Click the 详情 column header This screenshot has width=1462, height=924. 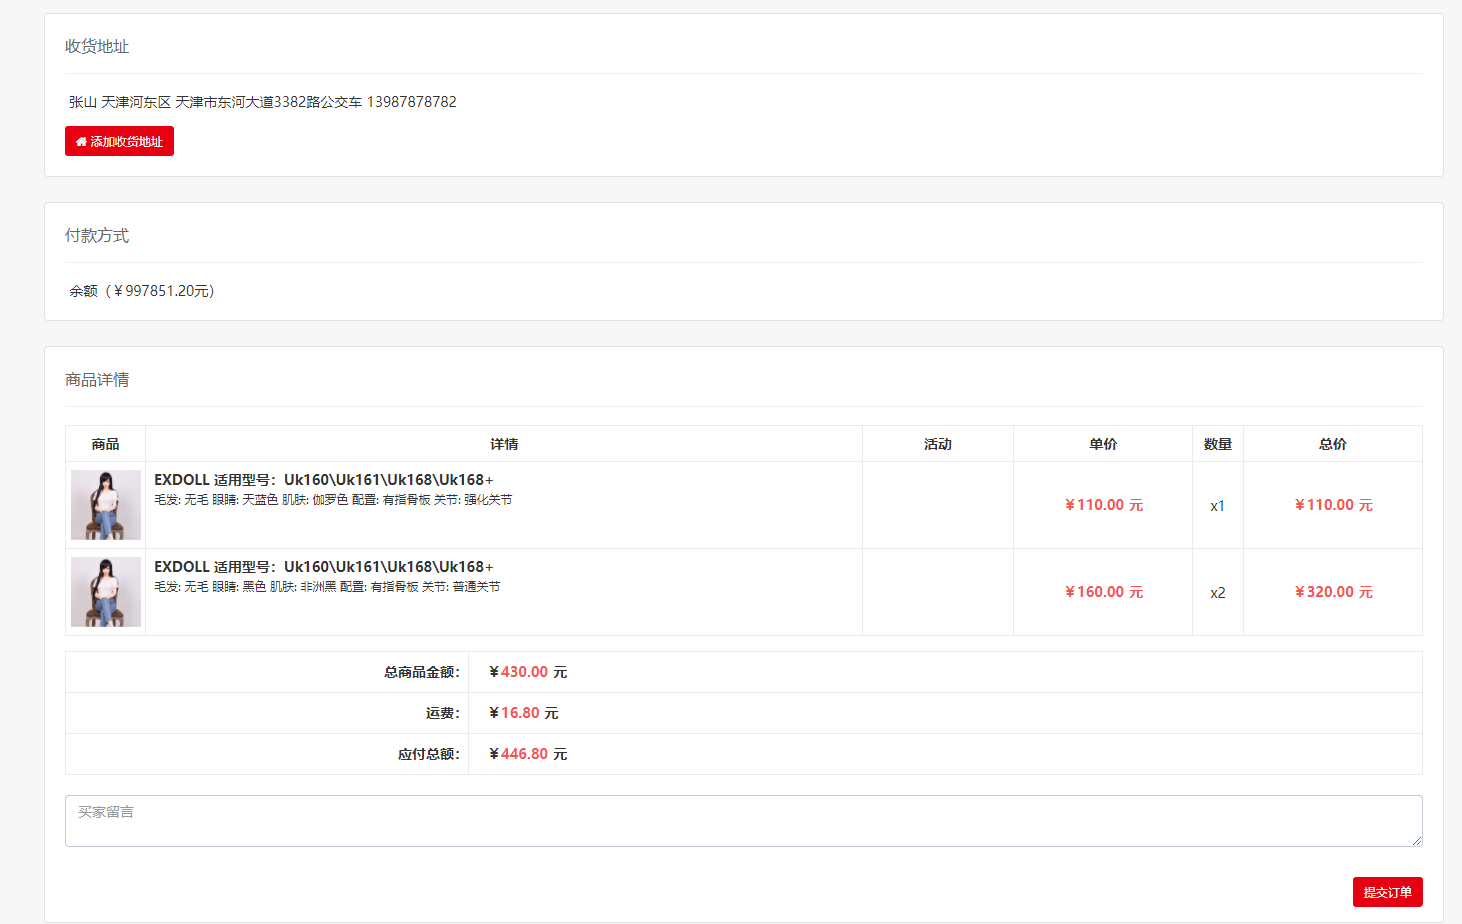pos(504,444)
